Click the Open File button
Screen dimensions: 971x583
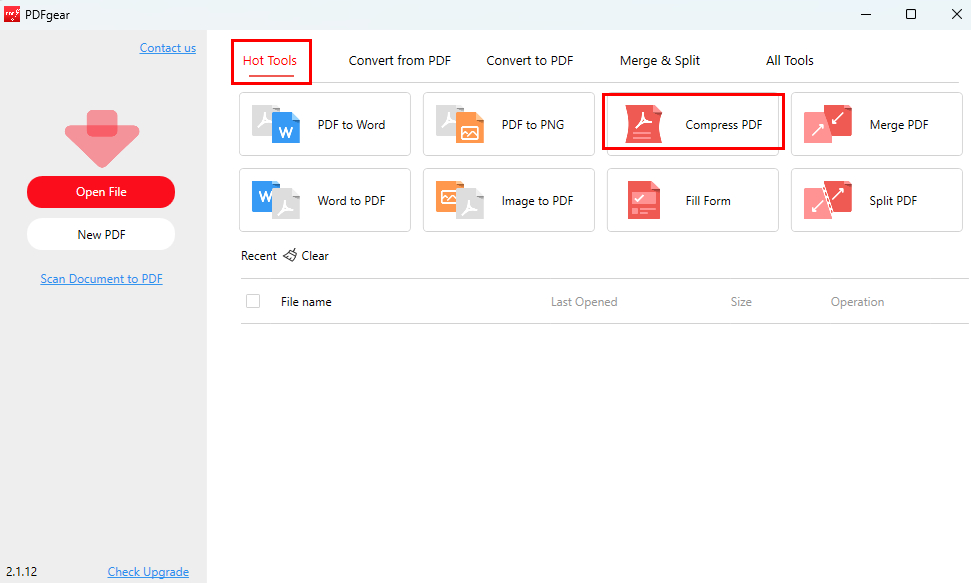pyautogui.click(x=100, y=191)
